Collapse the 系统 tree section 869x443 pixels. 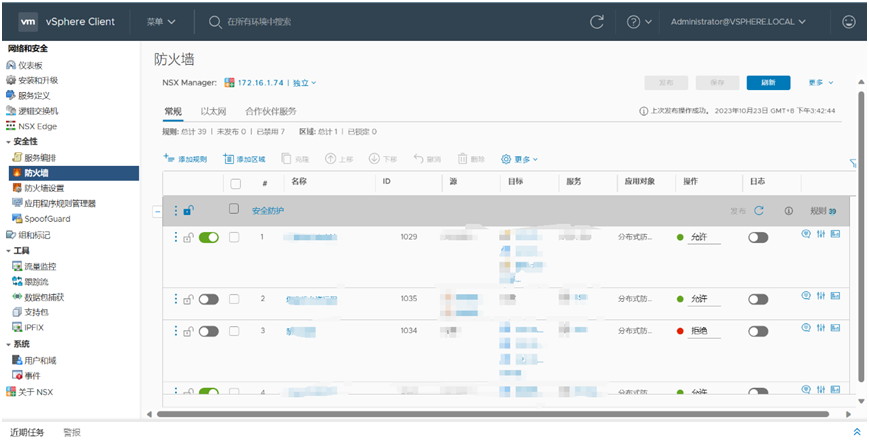tap(8, 344)
